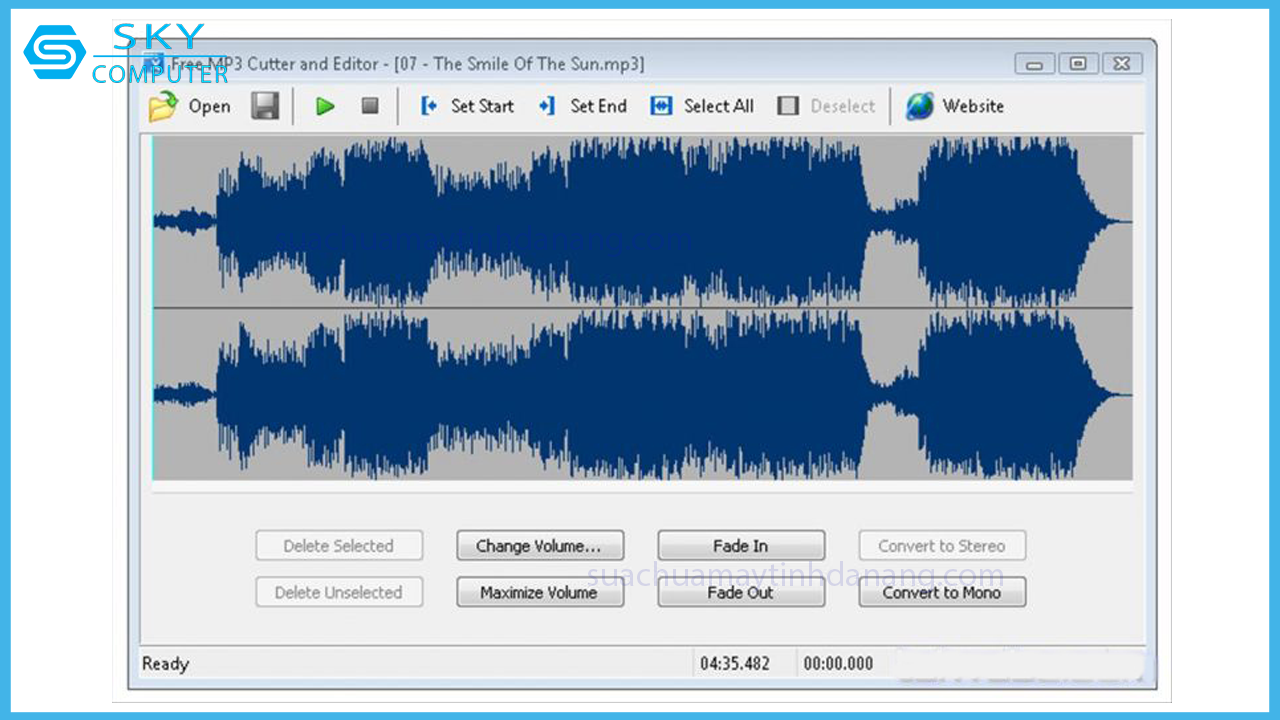Click inside the upper channel waveform
1280x720 pixels.
[642, 222]
